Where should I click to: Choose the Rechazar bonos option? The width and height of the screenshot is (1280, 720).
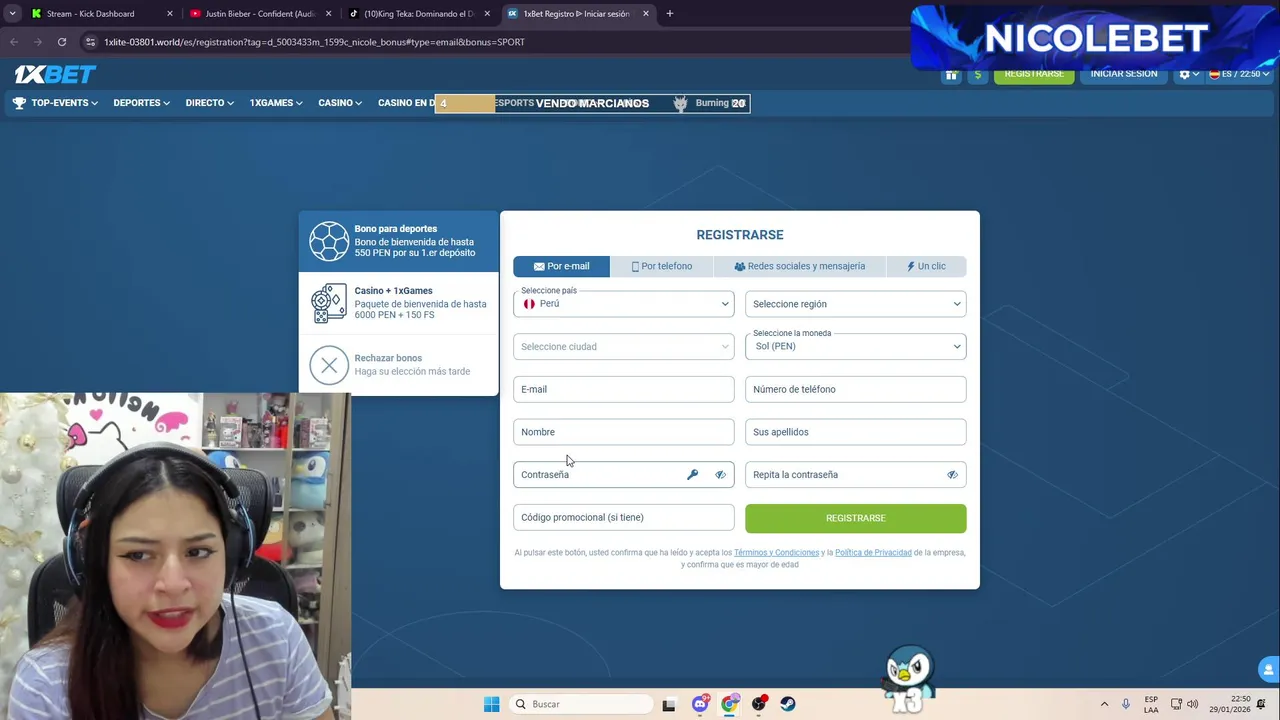coord(398,365)
